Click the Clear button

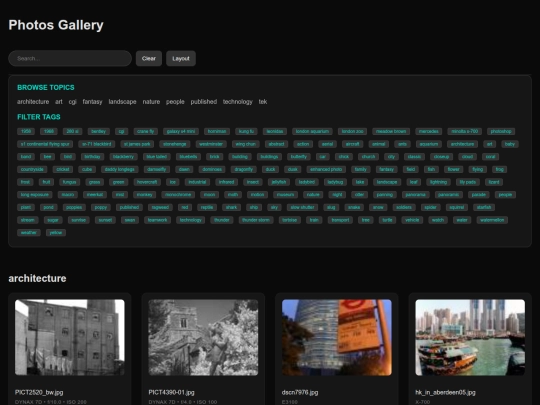(x=149, y=58)
